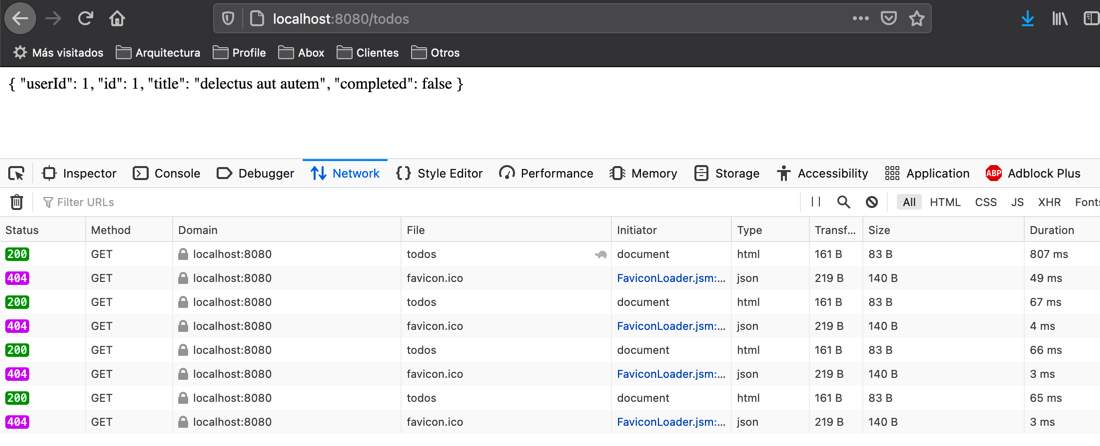Toggle the XHR request filter

pos(1049,202)
